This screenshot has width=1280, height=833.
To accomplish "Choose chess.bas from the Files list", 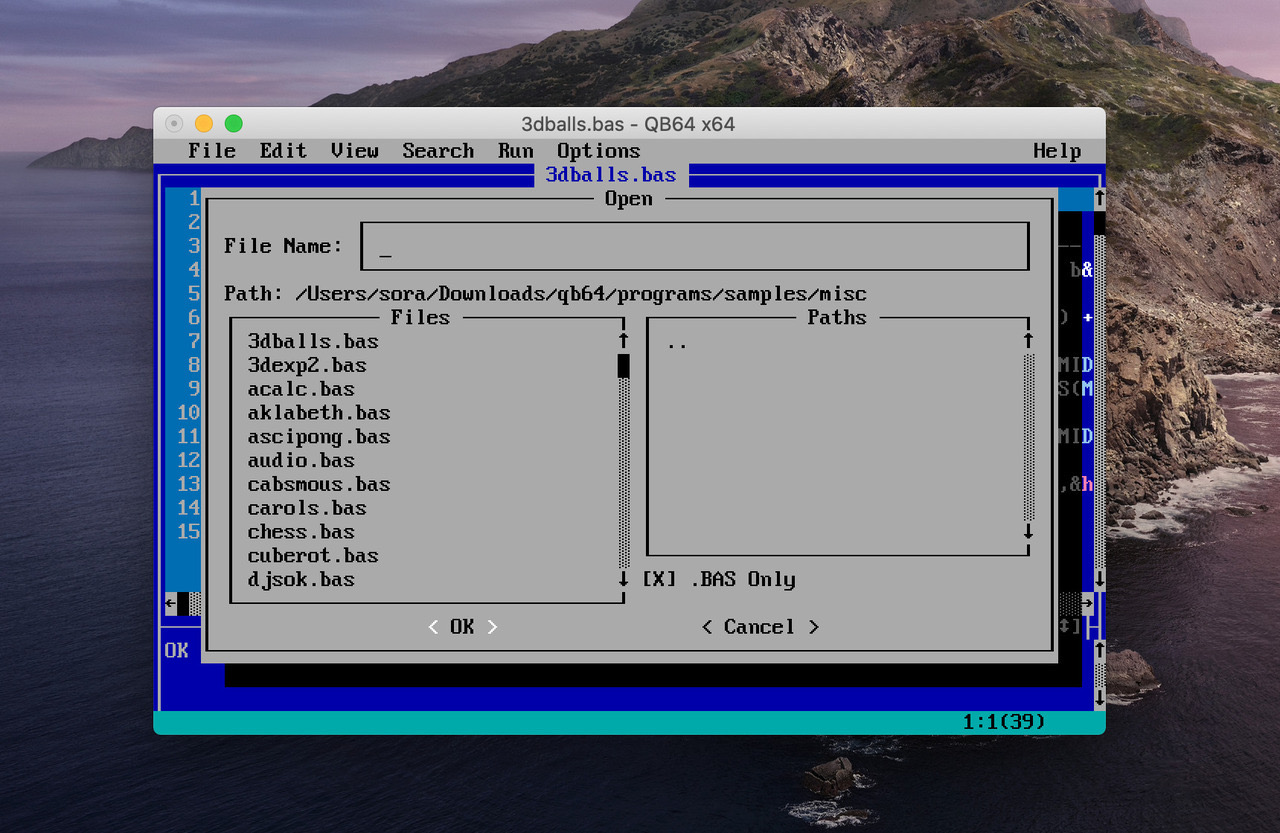I will pos(301,532).
